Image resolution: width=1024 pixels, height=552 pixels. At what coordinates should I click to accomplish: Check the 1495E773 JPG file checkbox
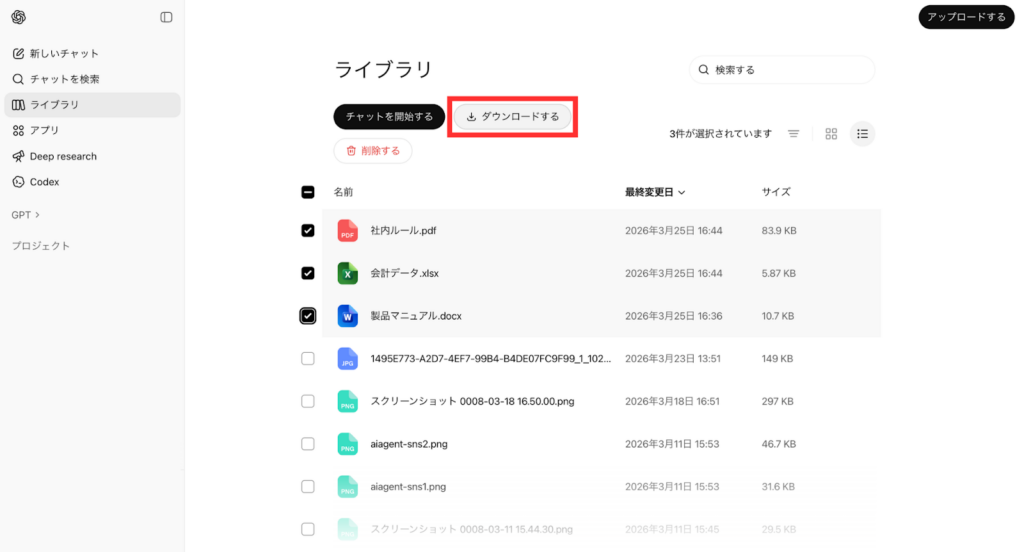[x=308, y=359]
